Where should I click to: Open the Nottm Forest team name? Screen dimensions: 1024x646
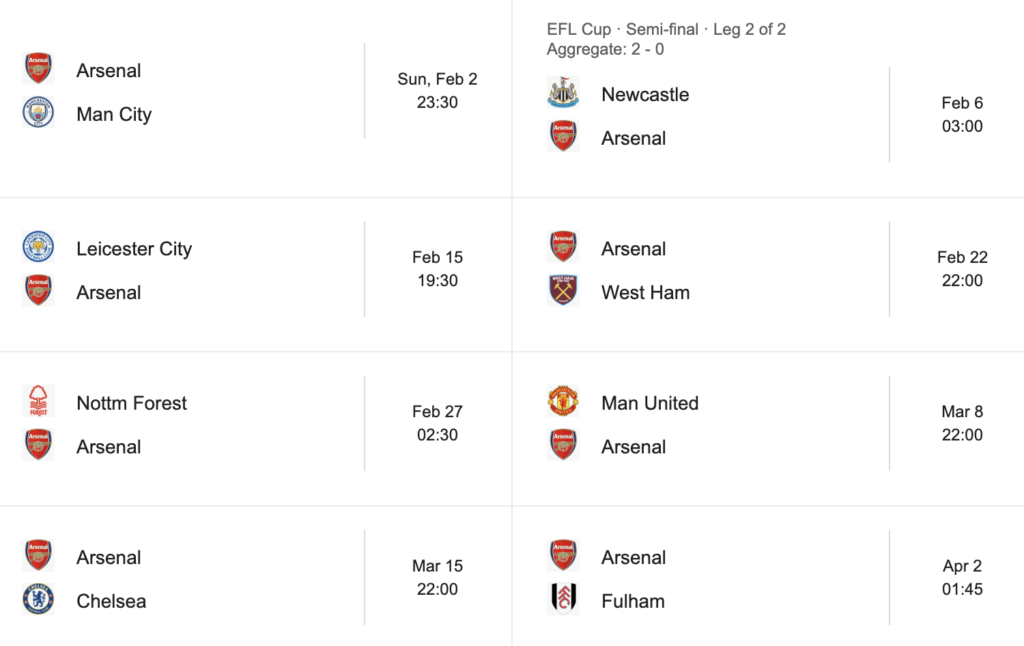(132, 403)
